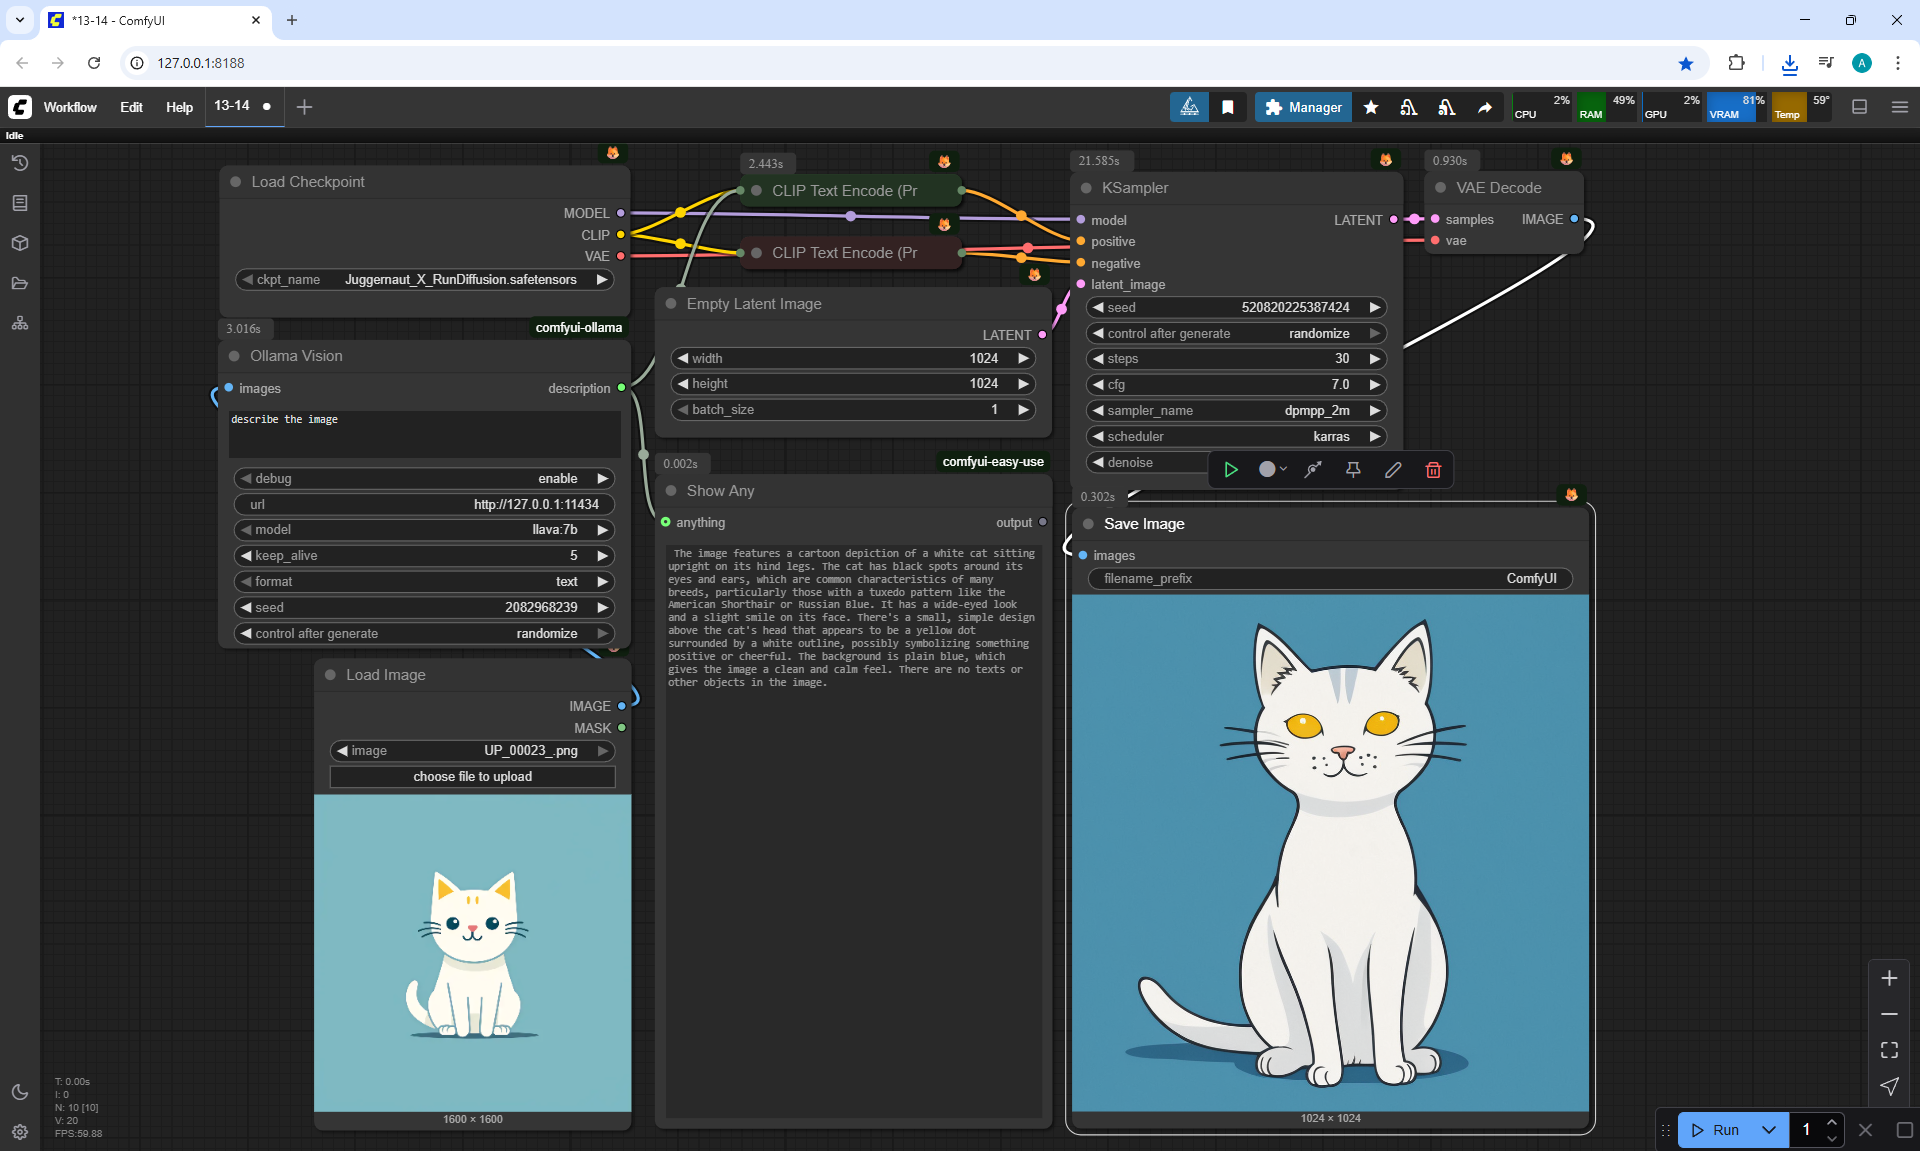Click the share arrow icon in toolbar

(x=1485, y=107)
